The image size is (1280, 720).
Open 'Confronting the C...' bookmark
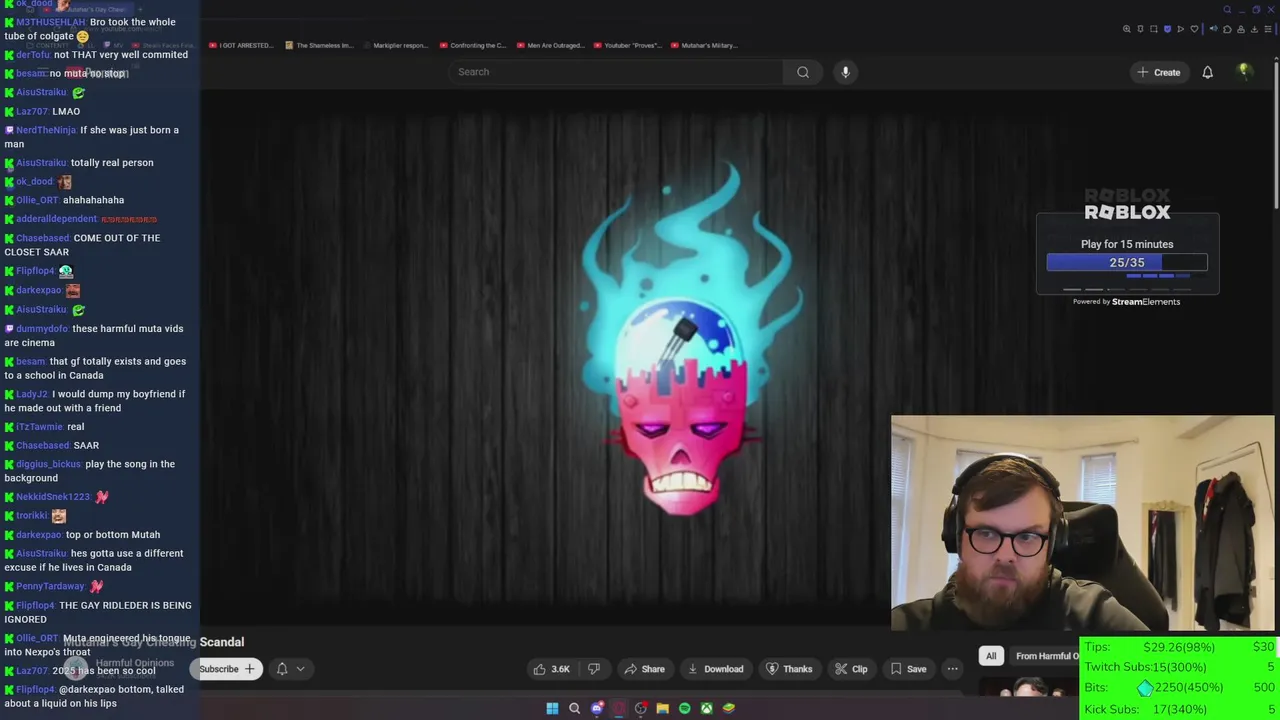473,45
